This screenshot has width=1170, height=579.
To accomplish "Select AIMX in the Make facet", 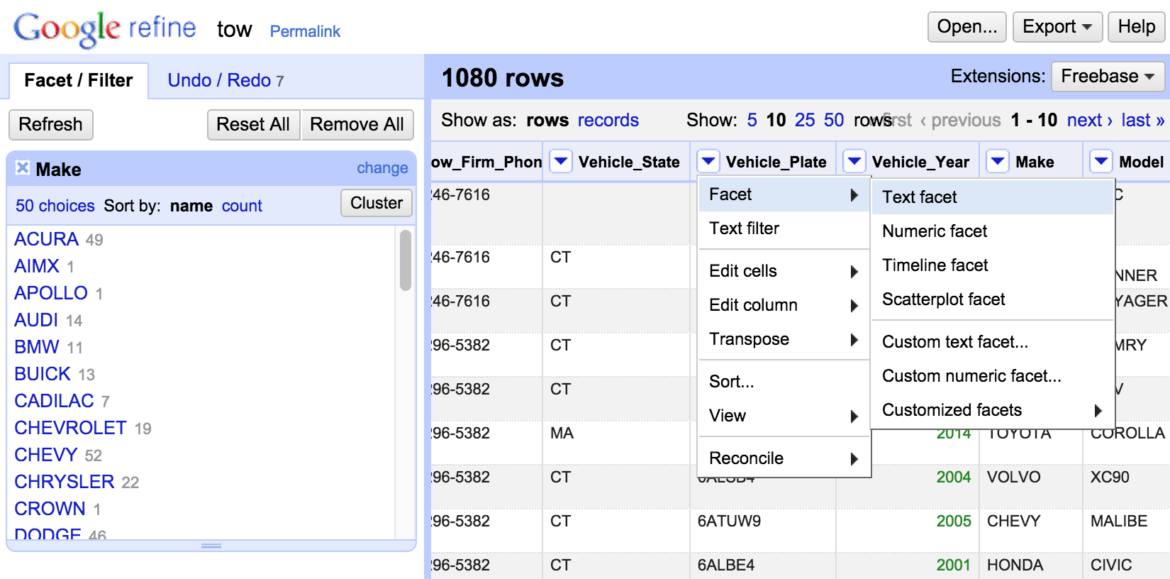I will (37, 266).
